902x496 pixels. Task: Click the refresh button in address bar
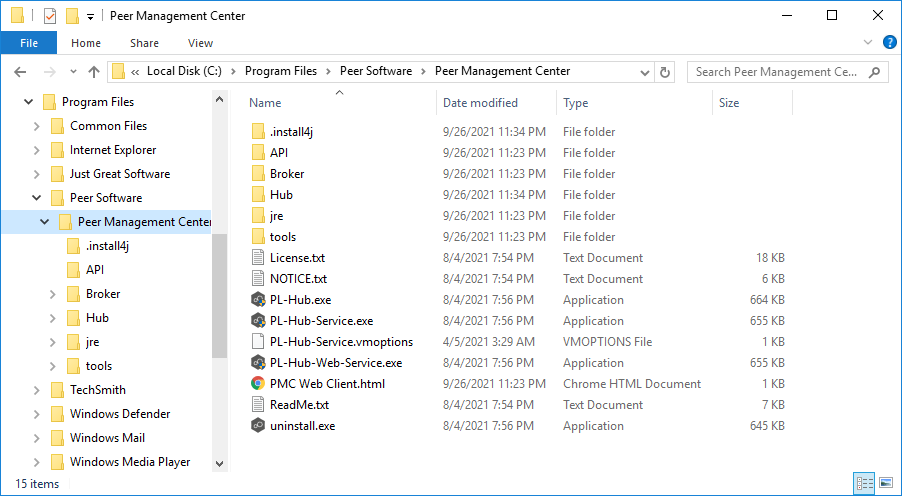666,72
